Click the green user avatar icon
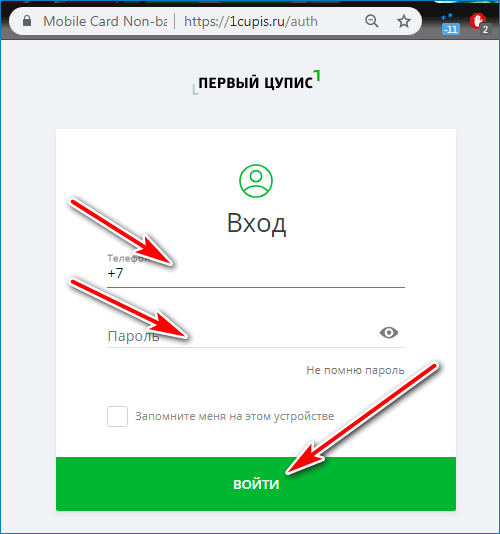This screenshot has height=534, width=500. 256,181
